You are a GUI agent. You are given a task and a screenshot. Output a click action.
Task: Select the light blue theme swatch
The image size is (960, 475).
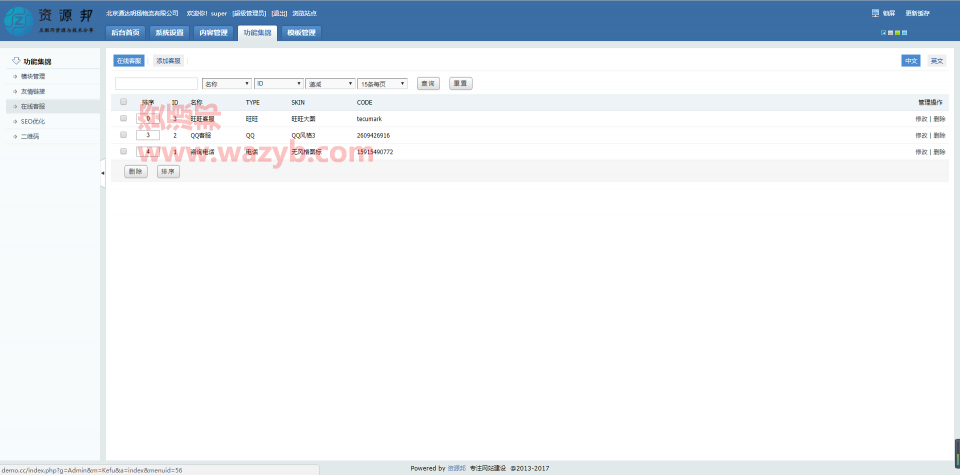905,33
